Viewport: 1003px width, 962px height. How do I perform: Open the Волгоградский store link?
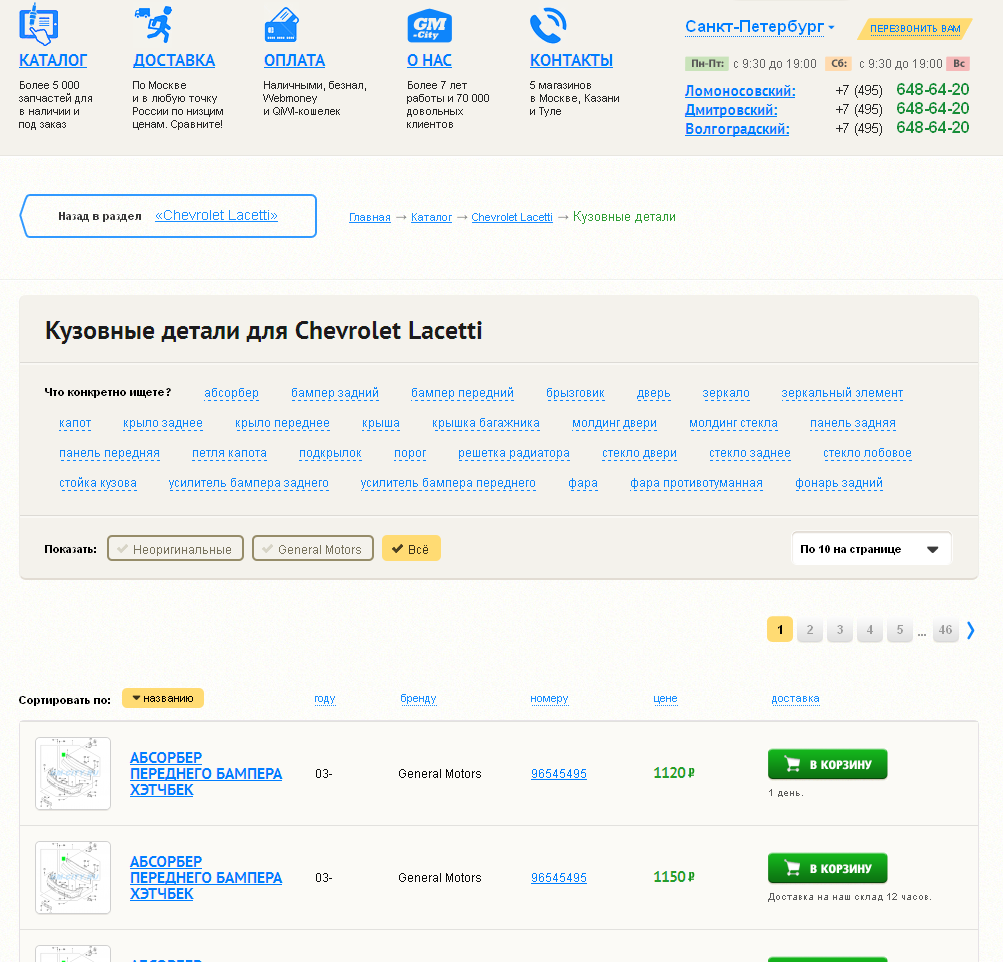click(x=737, y=129)
